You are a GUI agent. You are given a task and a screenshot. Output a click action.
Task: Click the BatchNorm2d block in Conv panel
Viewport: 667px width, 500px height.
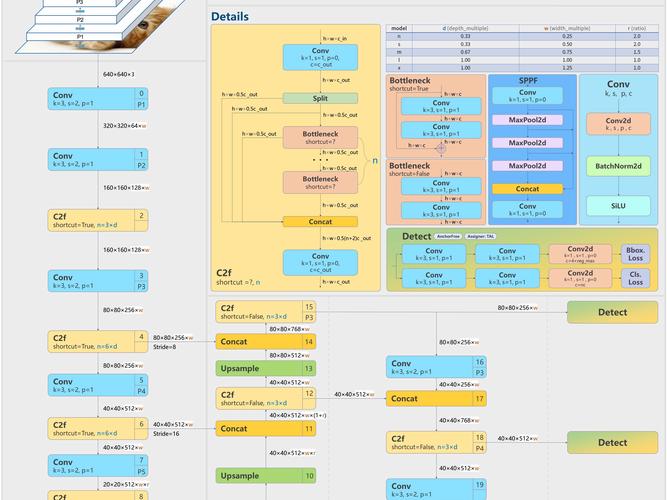point(618,164)
